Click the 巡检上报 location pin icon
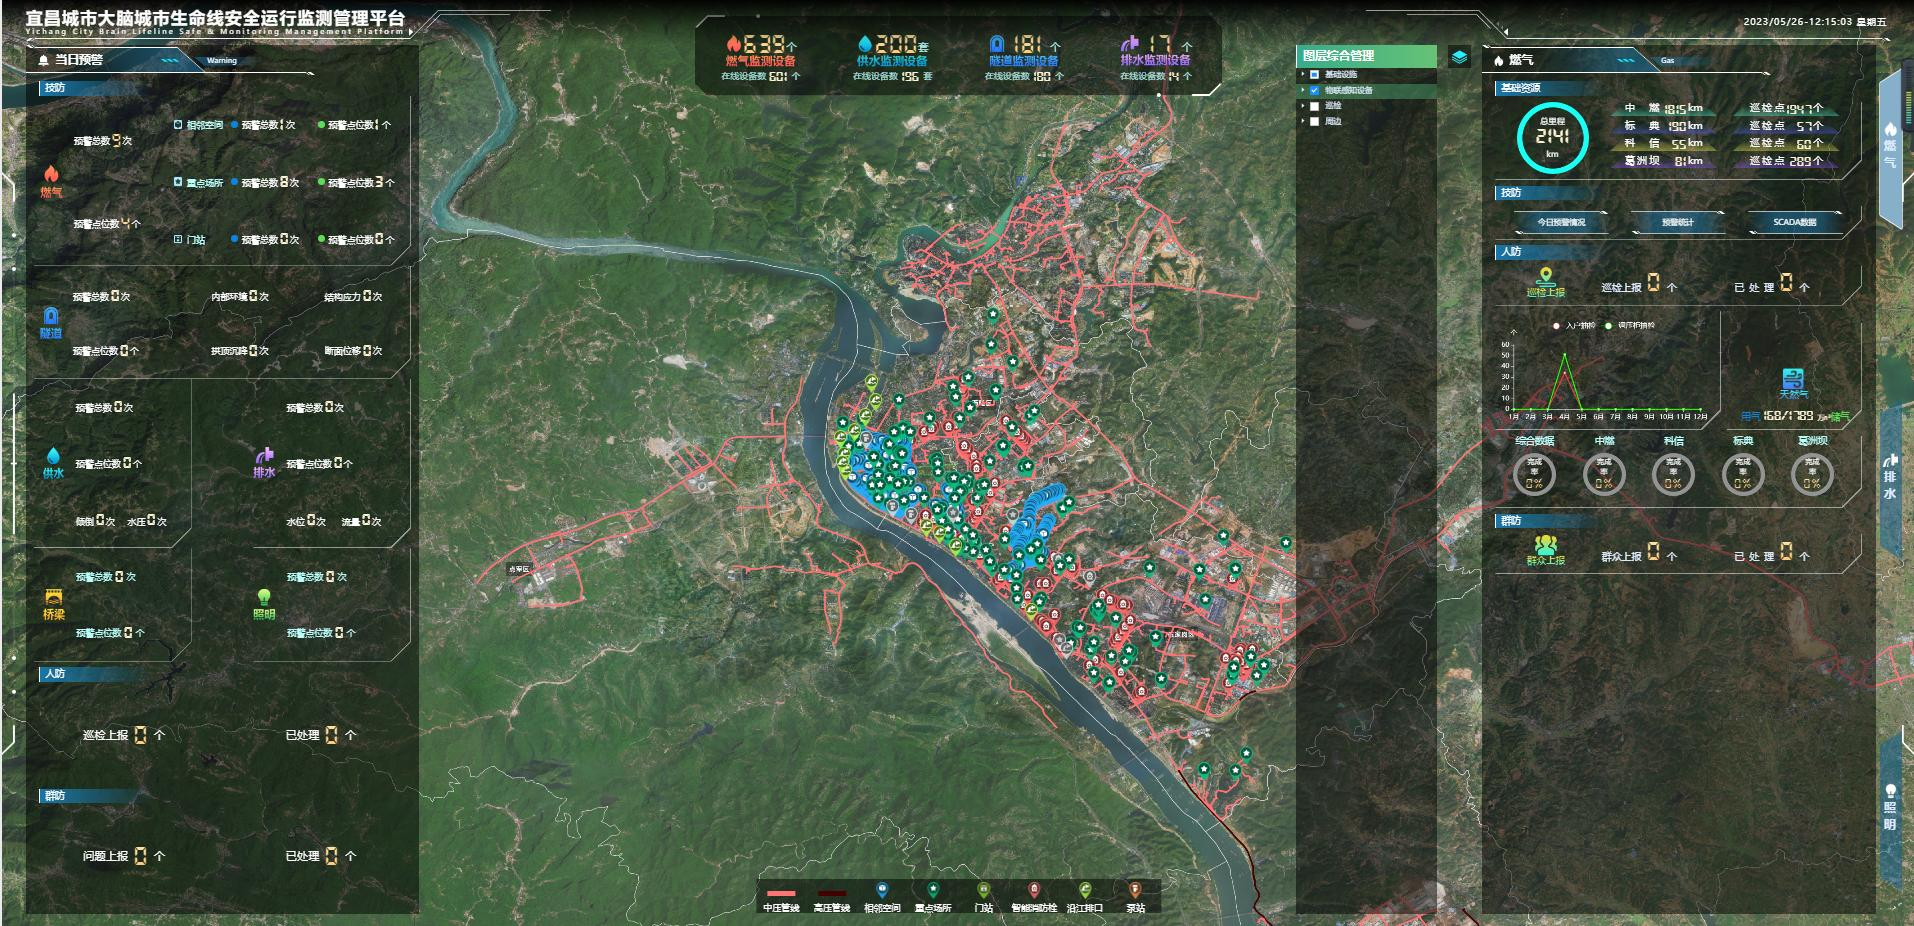This screenshot has width=1914, height=926. click(1546, 277)
